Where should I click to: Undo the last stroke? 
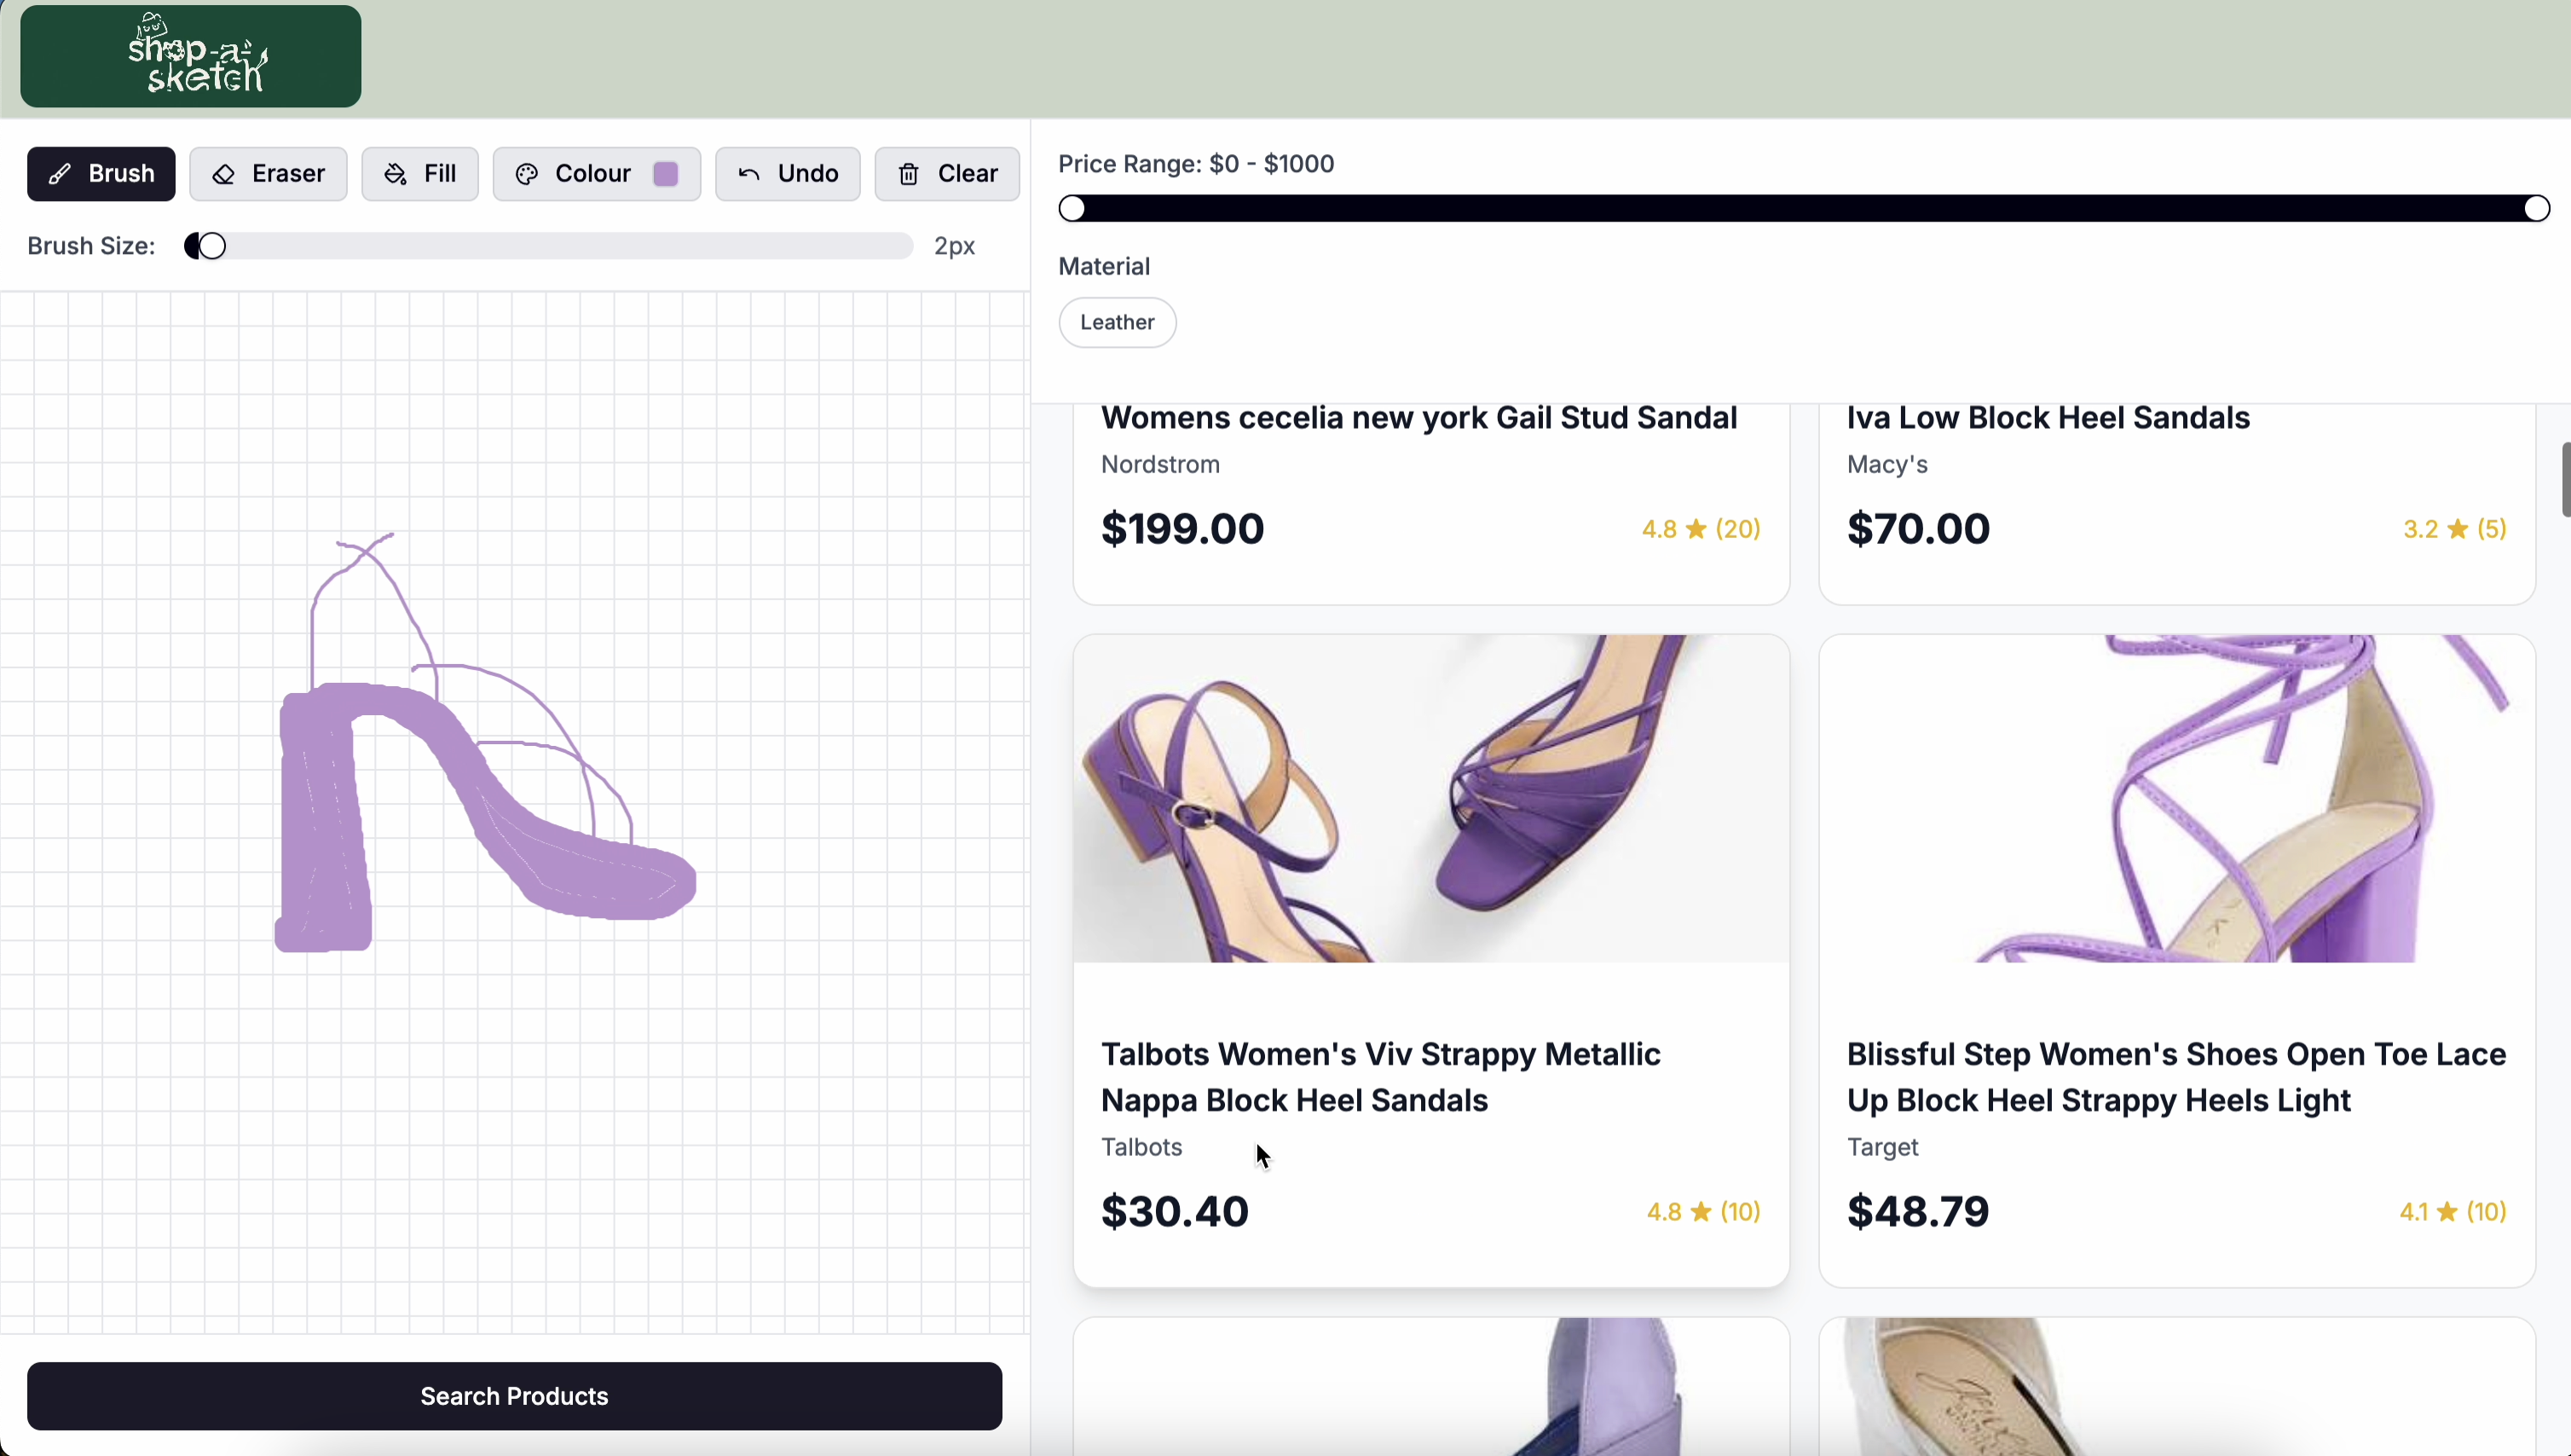(x=787, y=174)
